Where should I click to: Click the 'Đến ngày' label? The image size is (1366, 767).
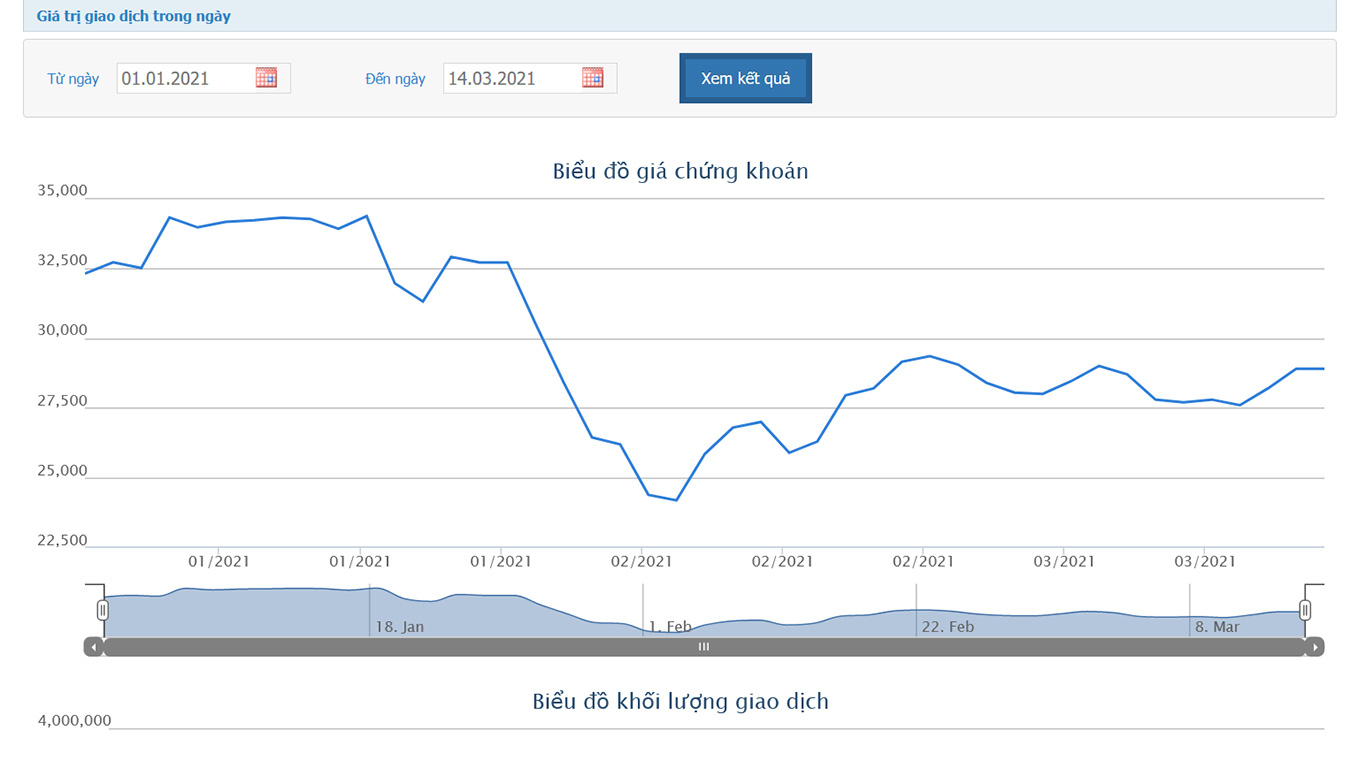click(395, 79)
